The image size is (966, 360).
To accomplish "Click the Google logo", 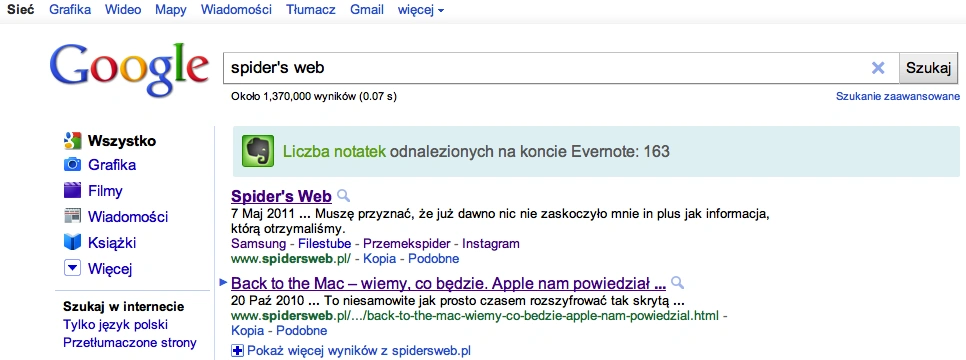I will click(x=129, y=70).
